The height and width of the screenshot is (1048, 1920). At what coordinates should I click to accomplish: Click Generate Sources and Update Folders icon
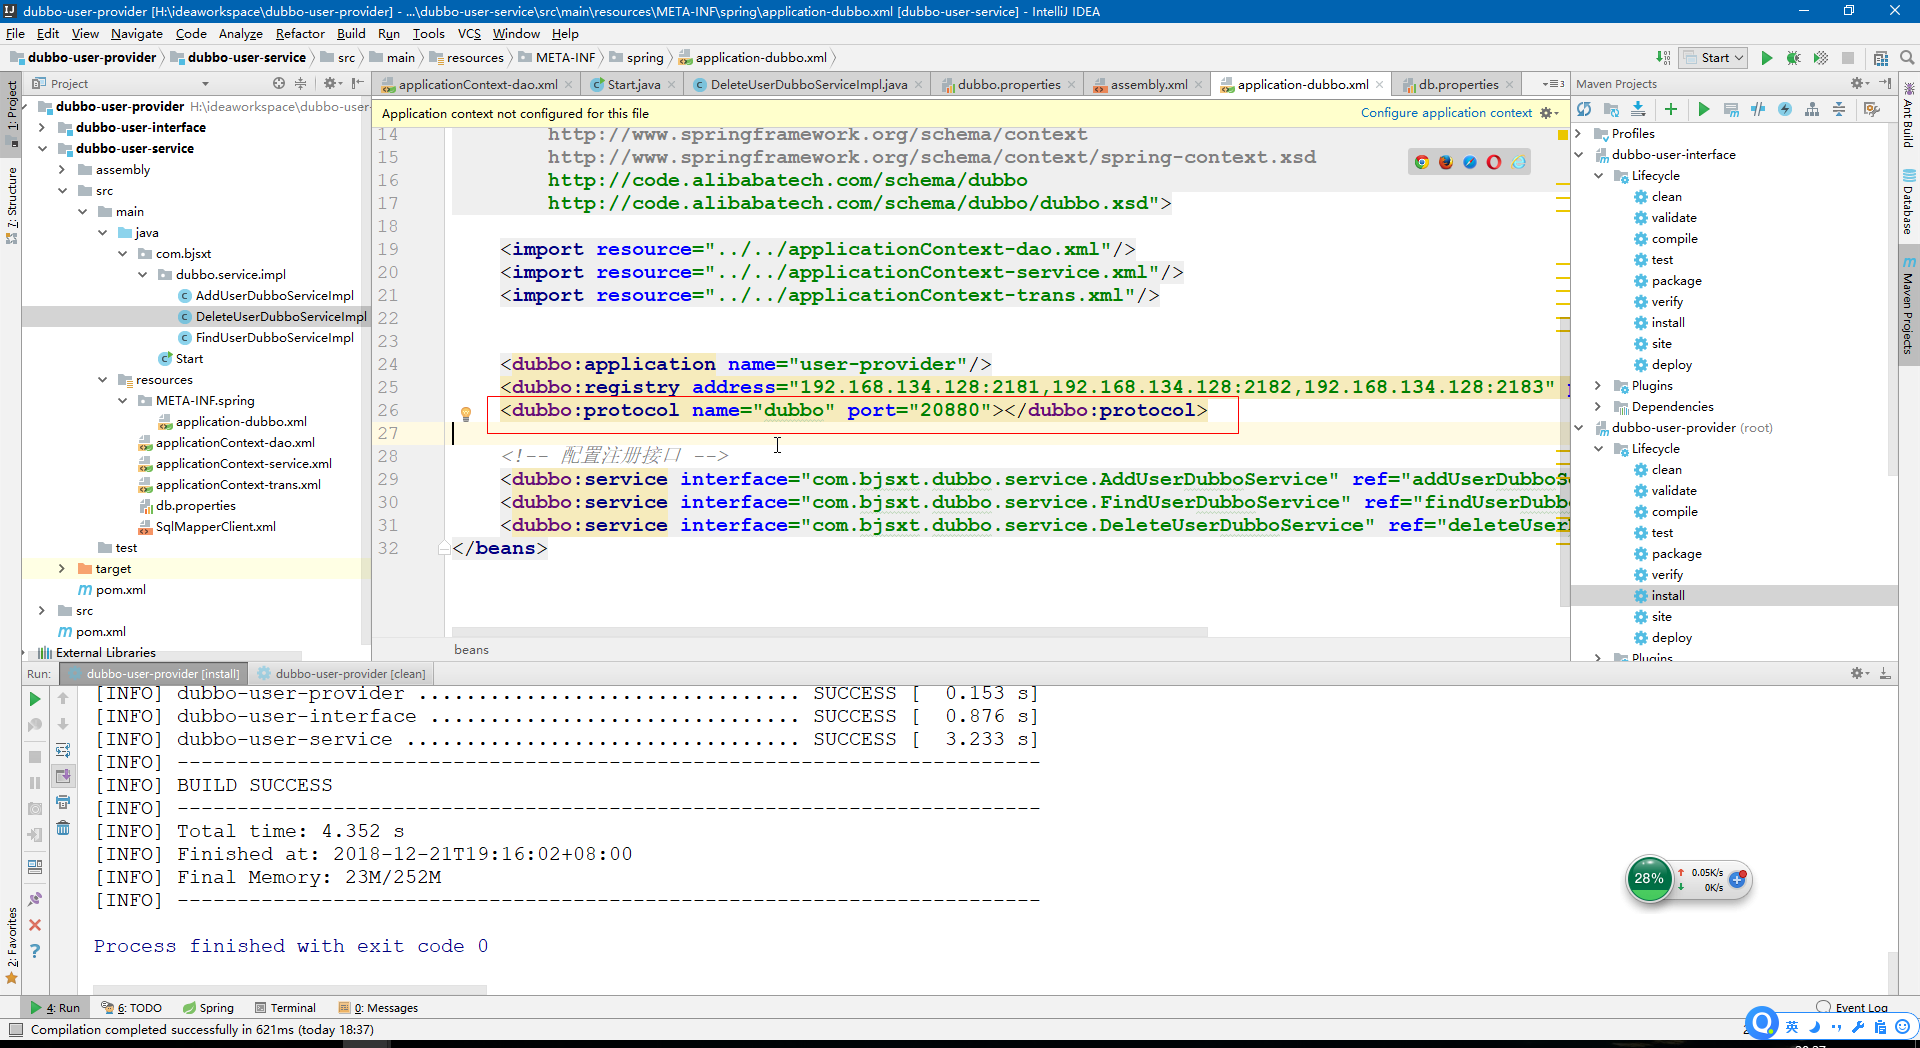click(1611, 109)
